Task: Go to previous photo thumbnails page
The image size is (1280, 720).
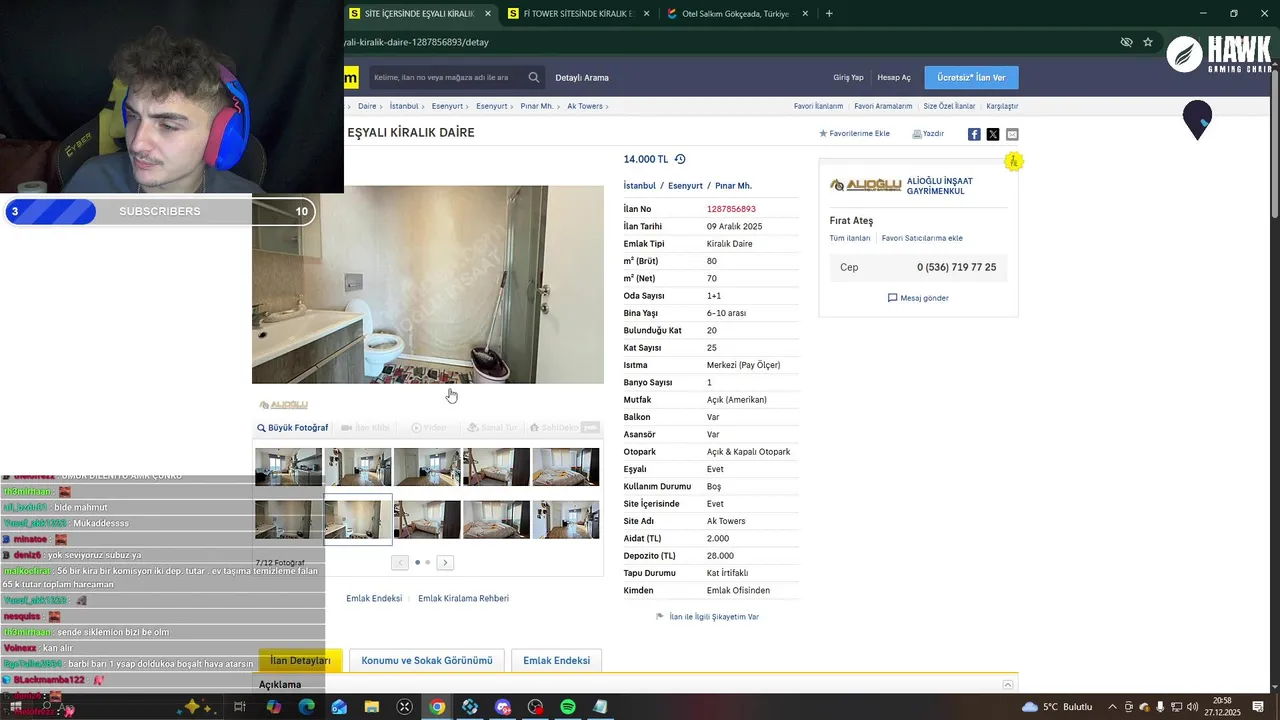Action: point(400,562)
